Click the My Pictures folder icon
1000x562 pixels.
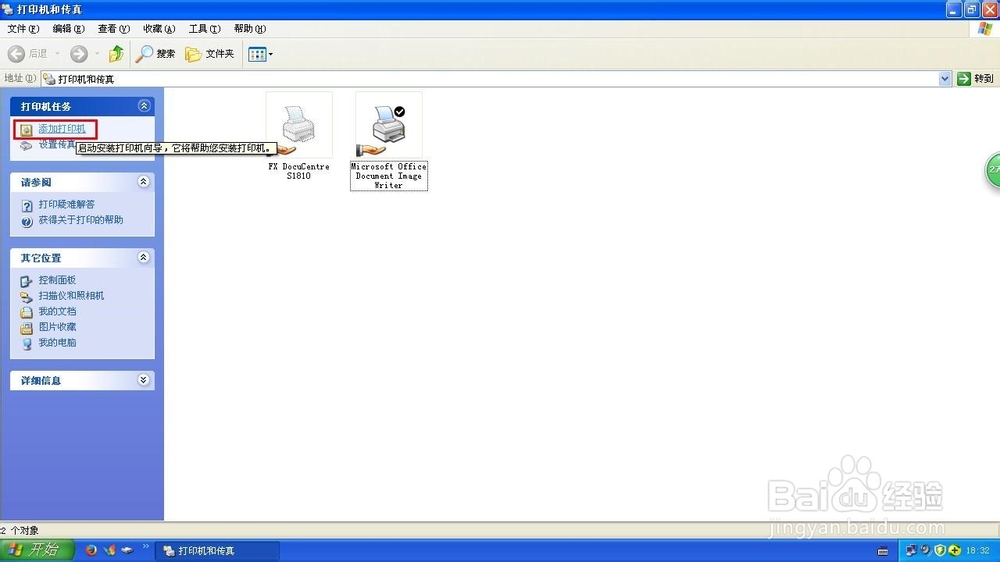click(26, 328)
